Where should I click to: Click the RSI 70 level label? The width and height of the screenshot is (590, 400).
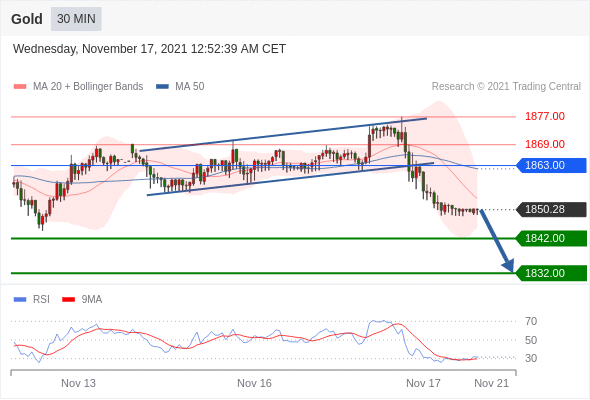(x=531, y=321)
